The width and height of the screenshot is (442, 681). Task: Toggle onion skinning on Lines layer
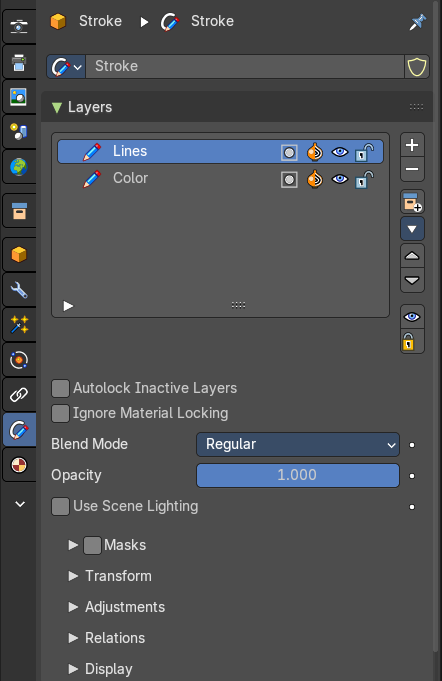tap(315, 152)
